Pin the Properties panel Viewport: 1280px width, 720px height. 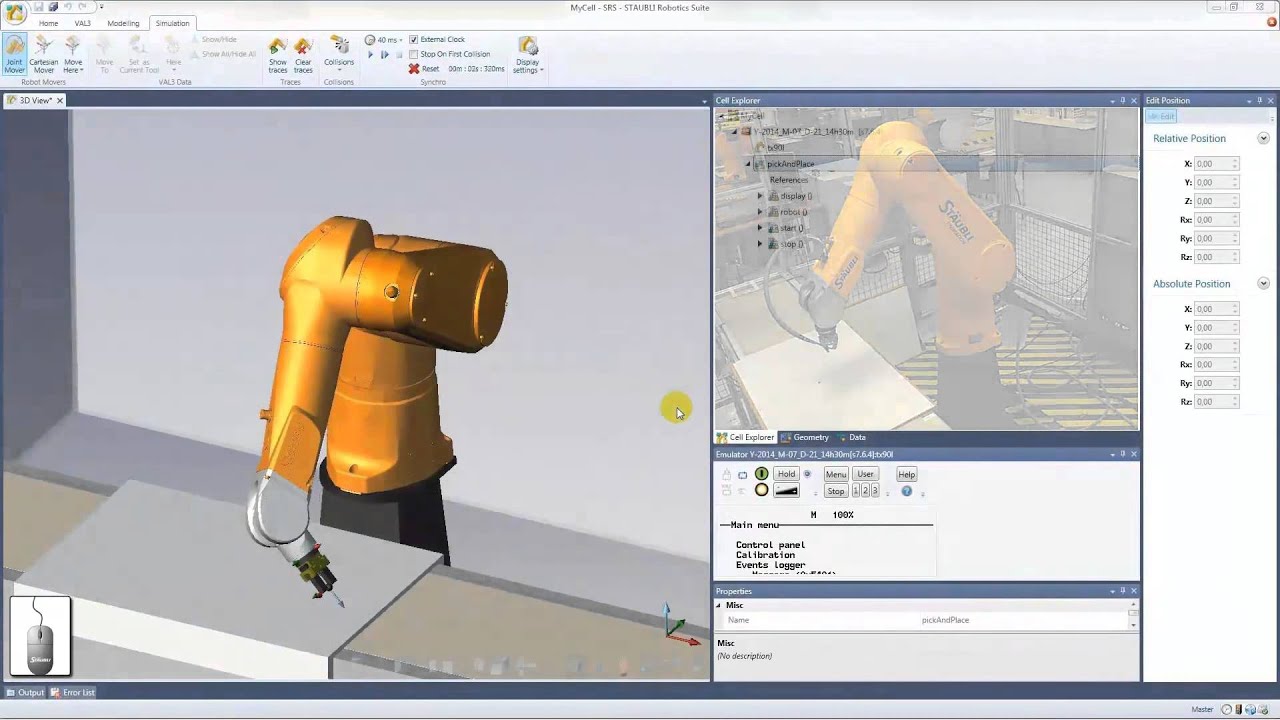point(1123,591)
